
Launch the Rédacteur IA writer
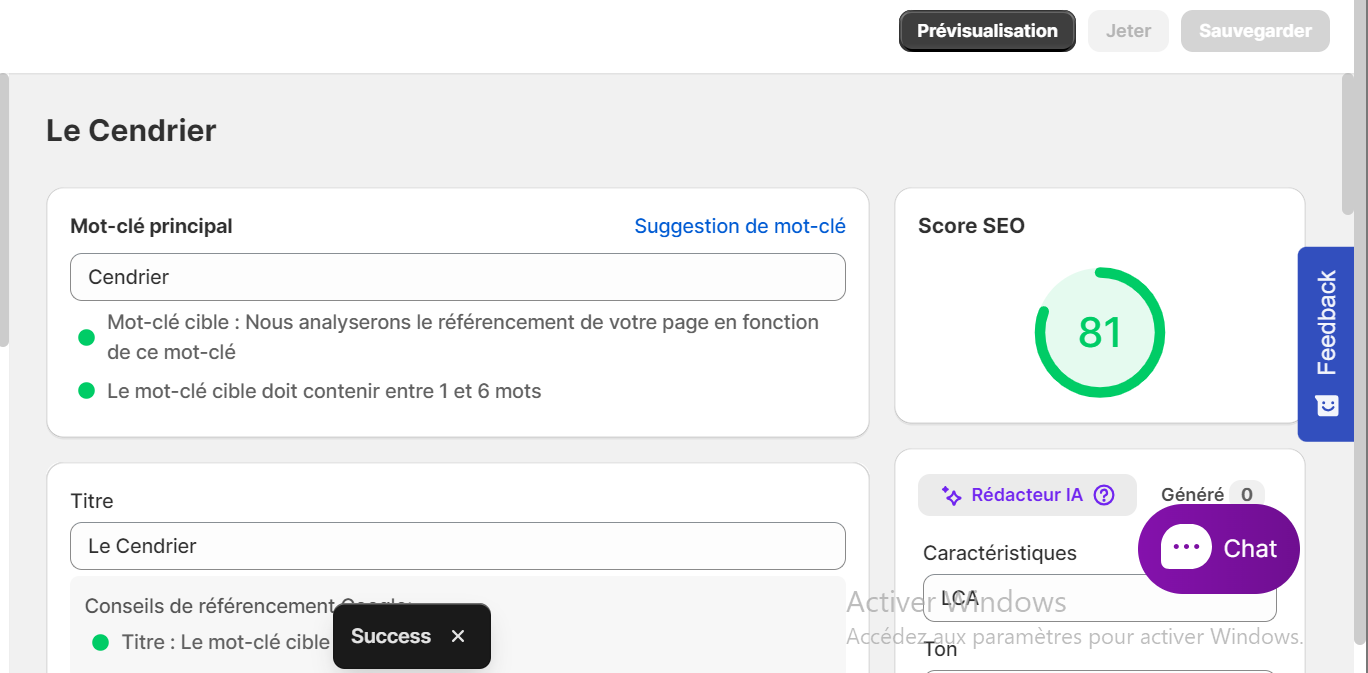point(1027,495)
